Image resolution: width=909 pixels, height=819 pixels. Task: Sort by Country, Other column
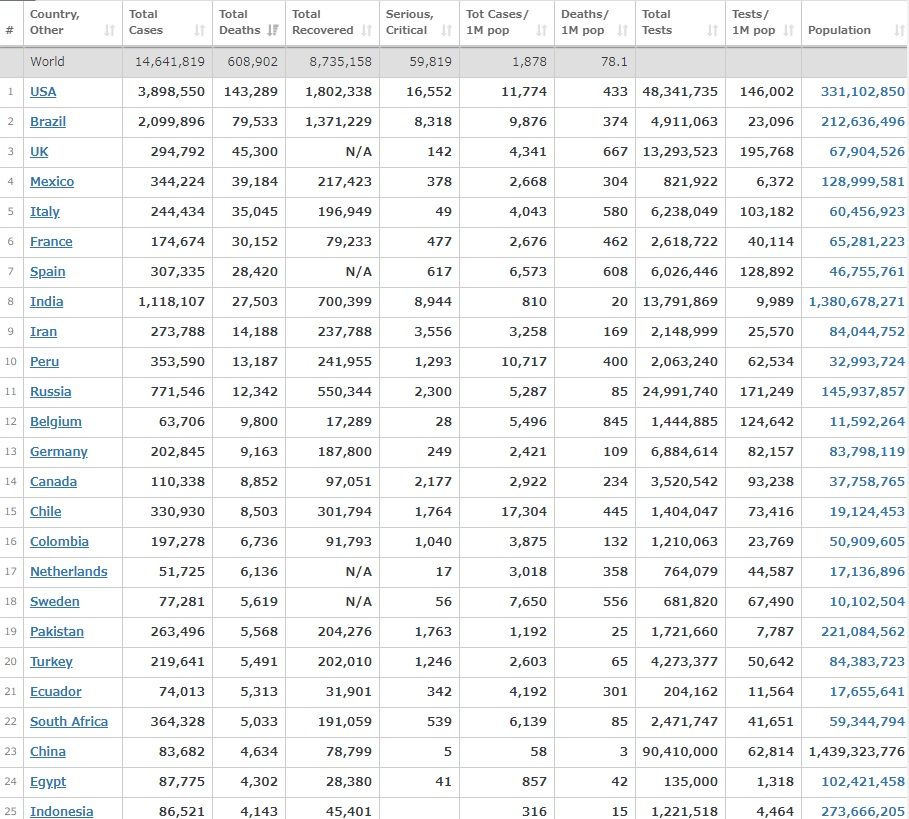(71, 23)
